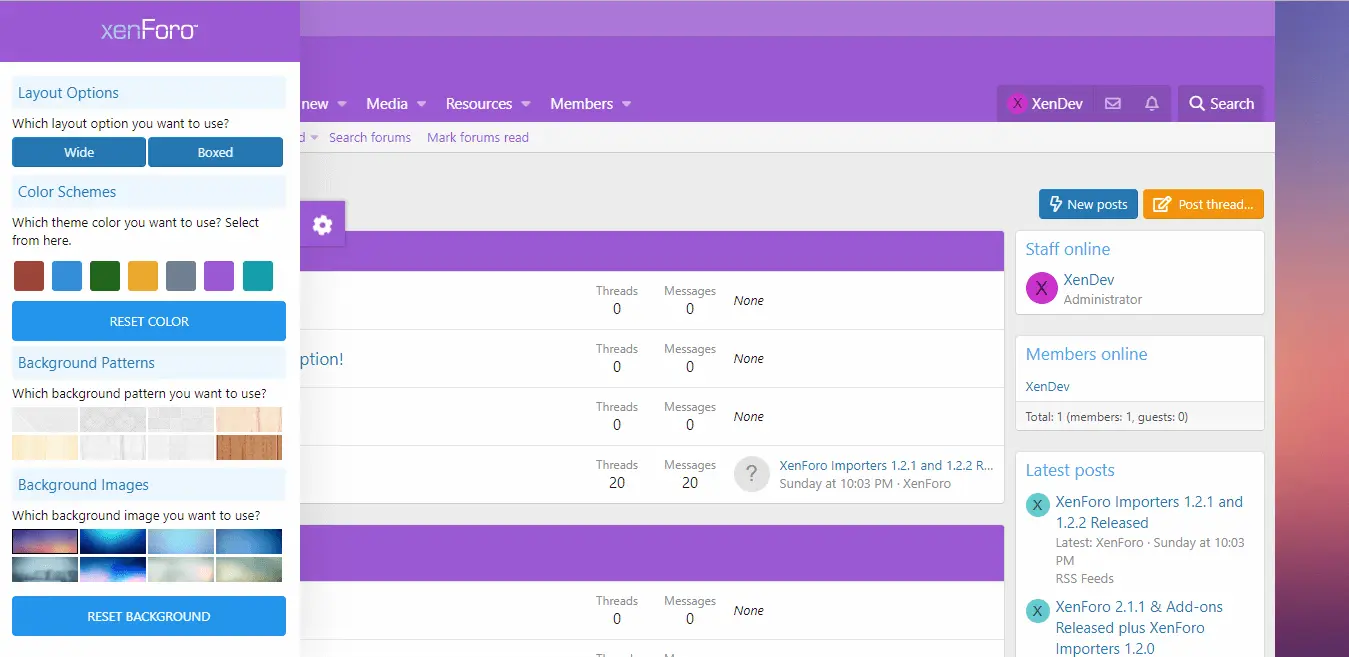Select the brick red theme color swatch
The image size is (1349, 657).
(29, 276)
